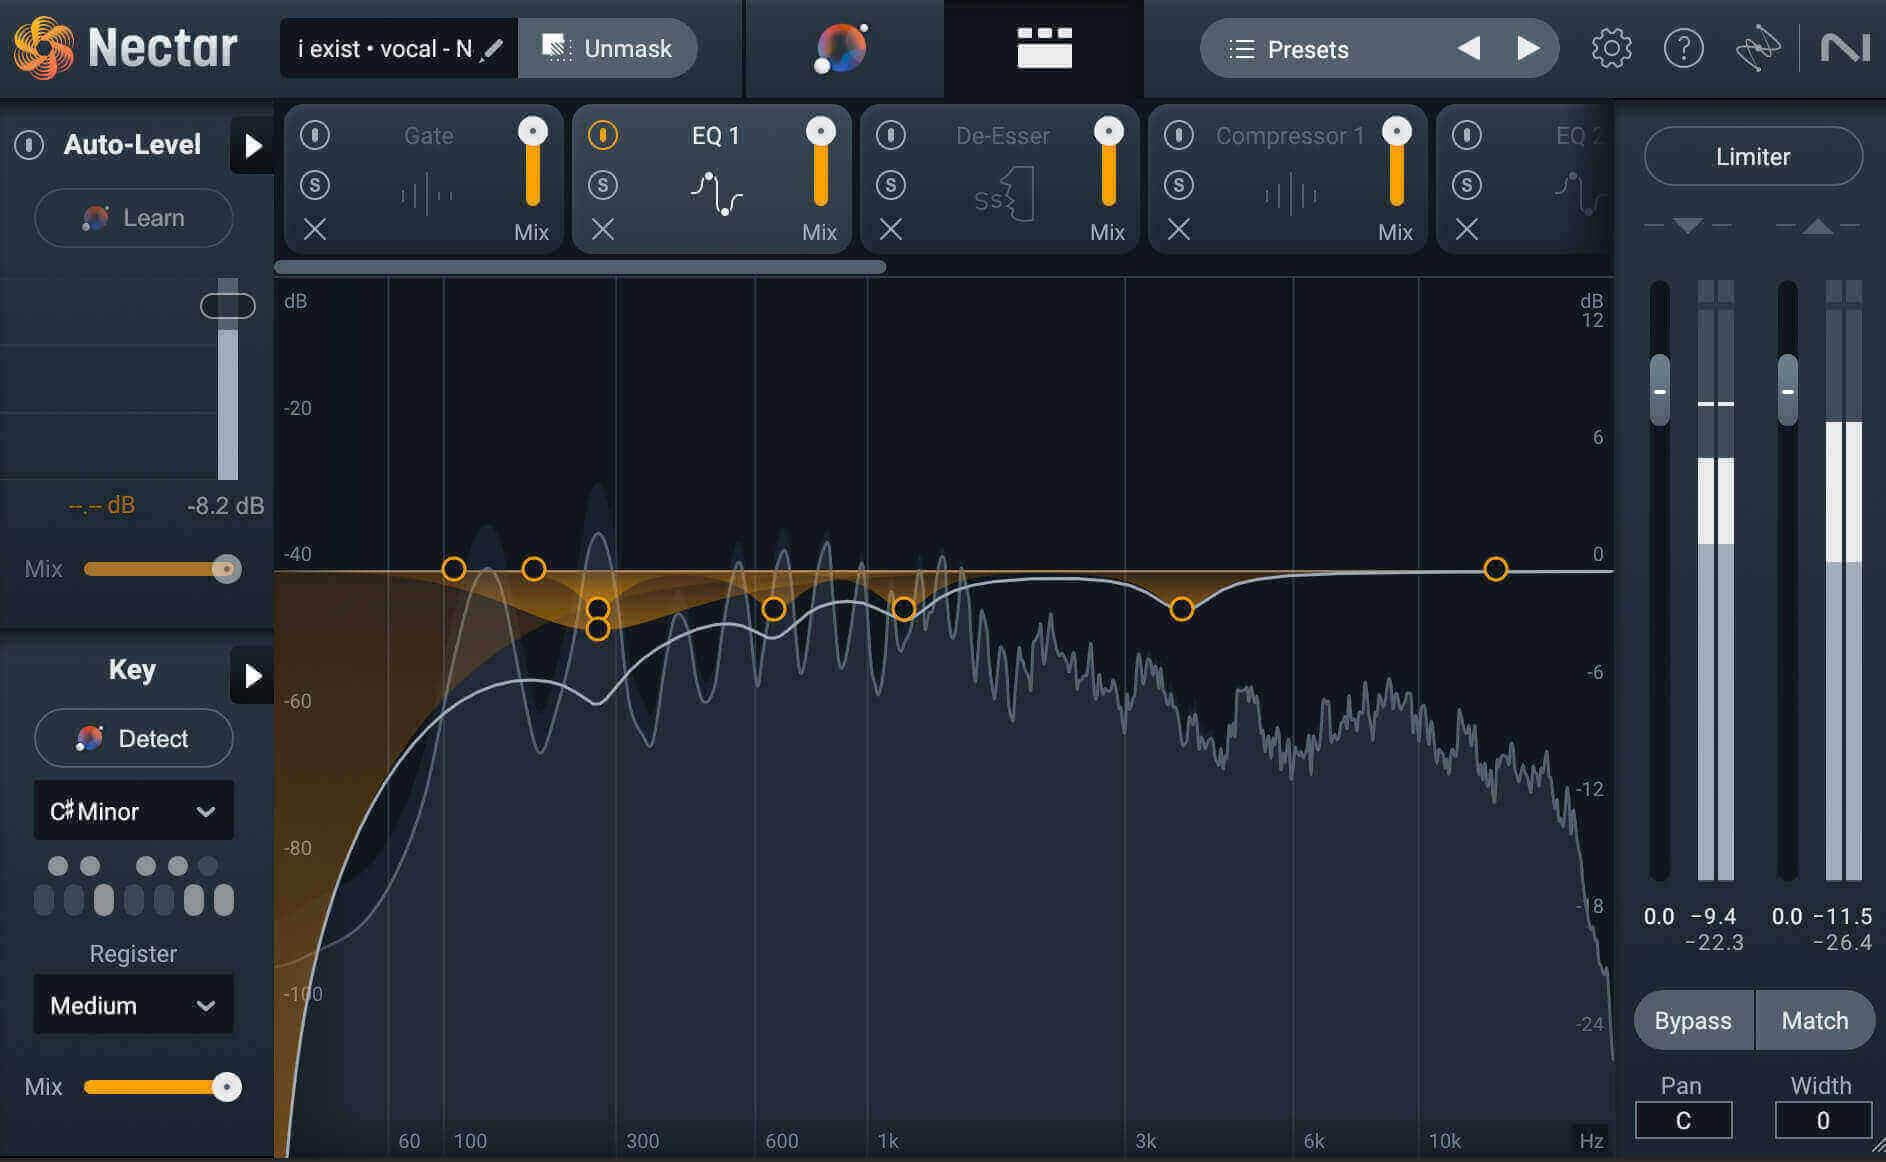
Task: Open the Presets menu
Action: click(1307, 49)
